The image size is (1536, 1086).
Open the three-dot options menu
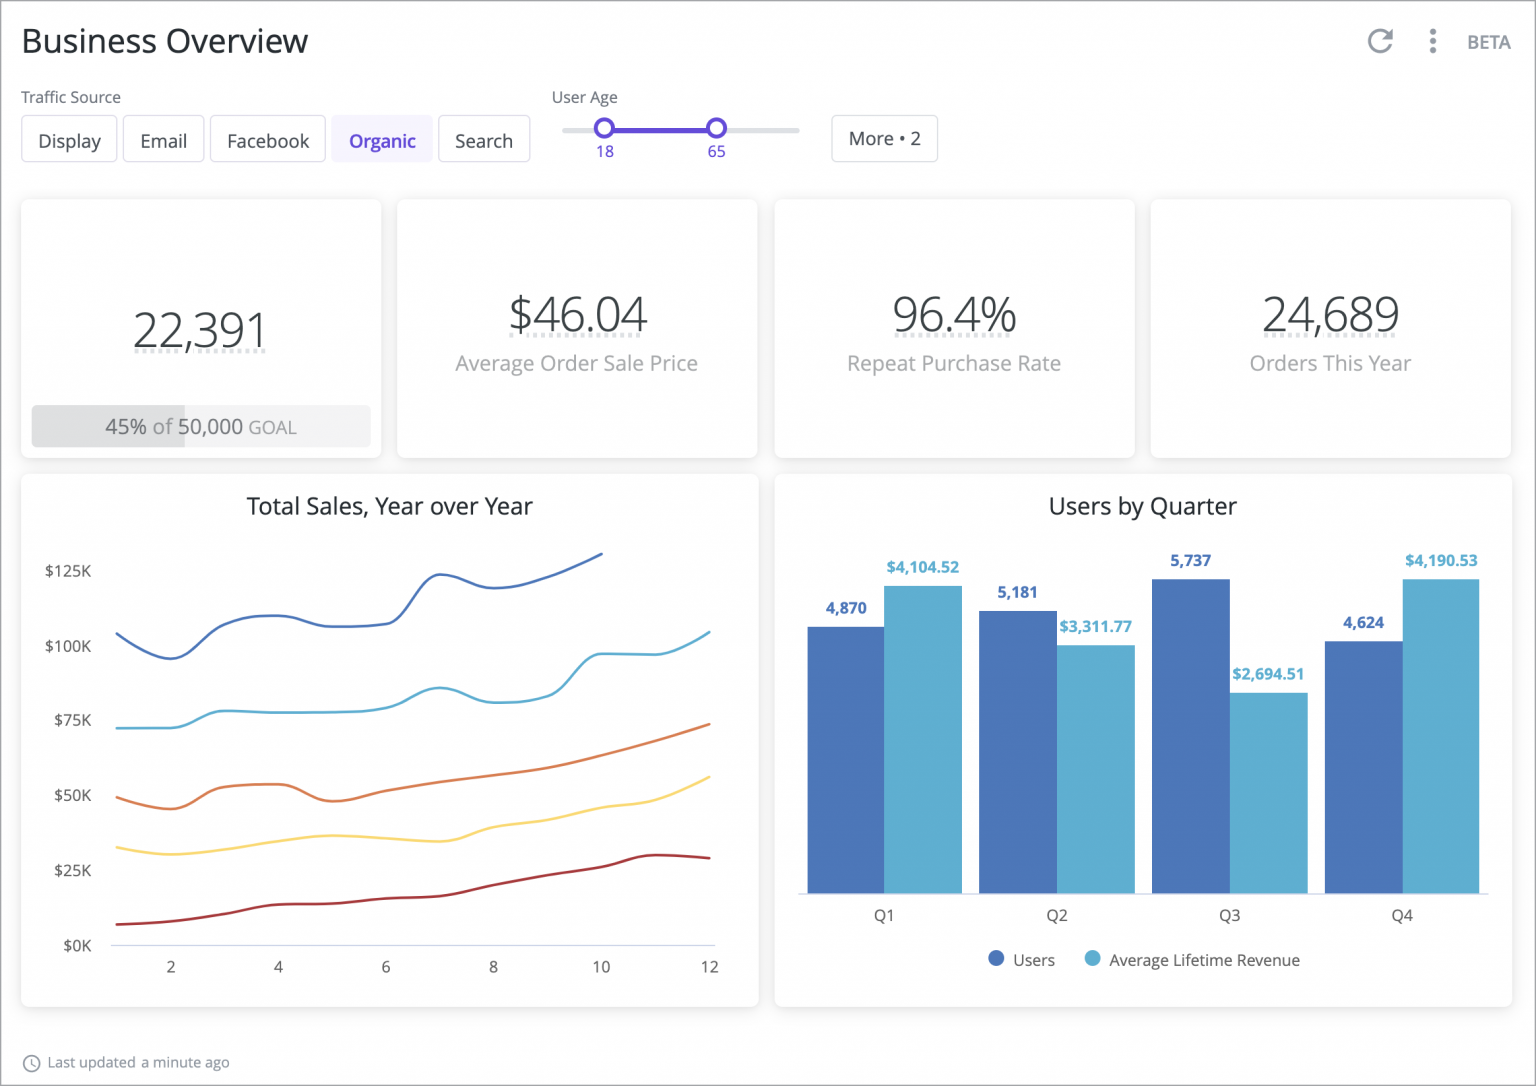(1432, 41)
